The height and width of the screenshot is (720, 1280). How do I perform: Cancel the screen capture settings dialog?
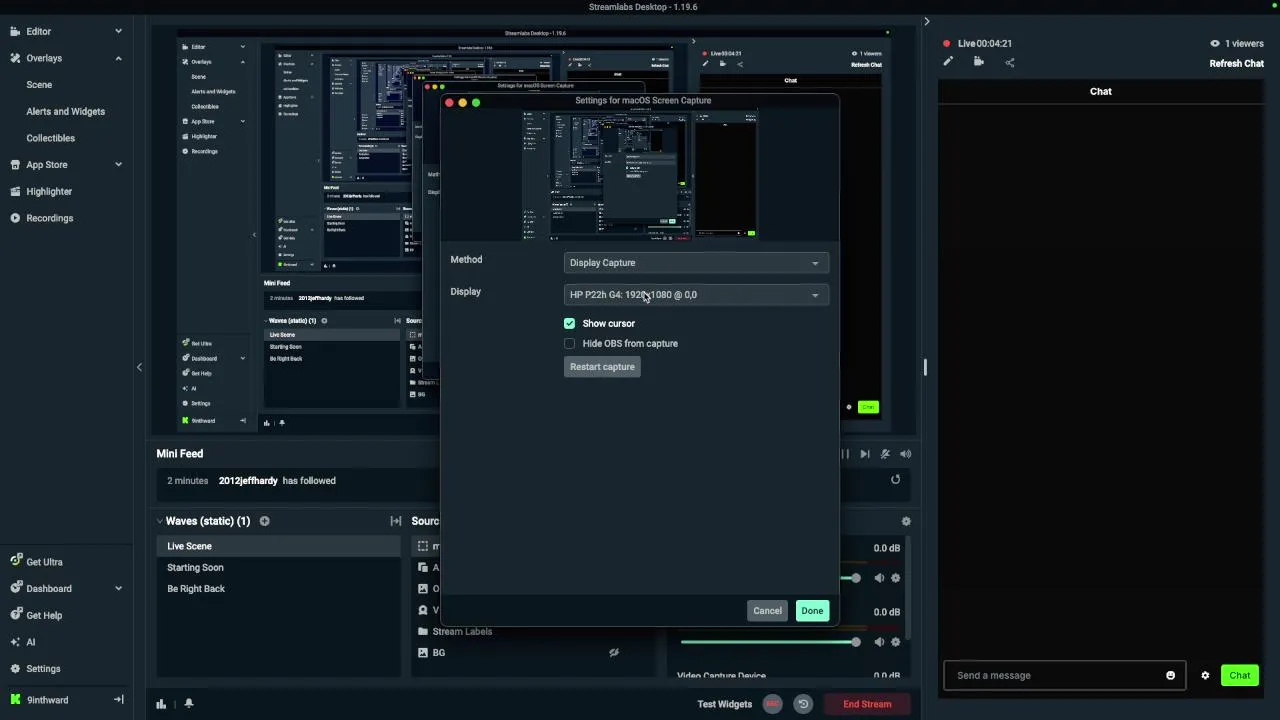767,611
